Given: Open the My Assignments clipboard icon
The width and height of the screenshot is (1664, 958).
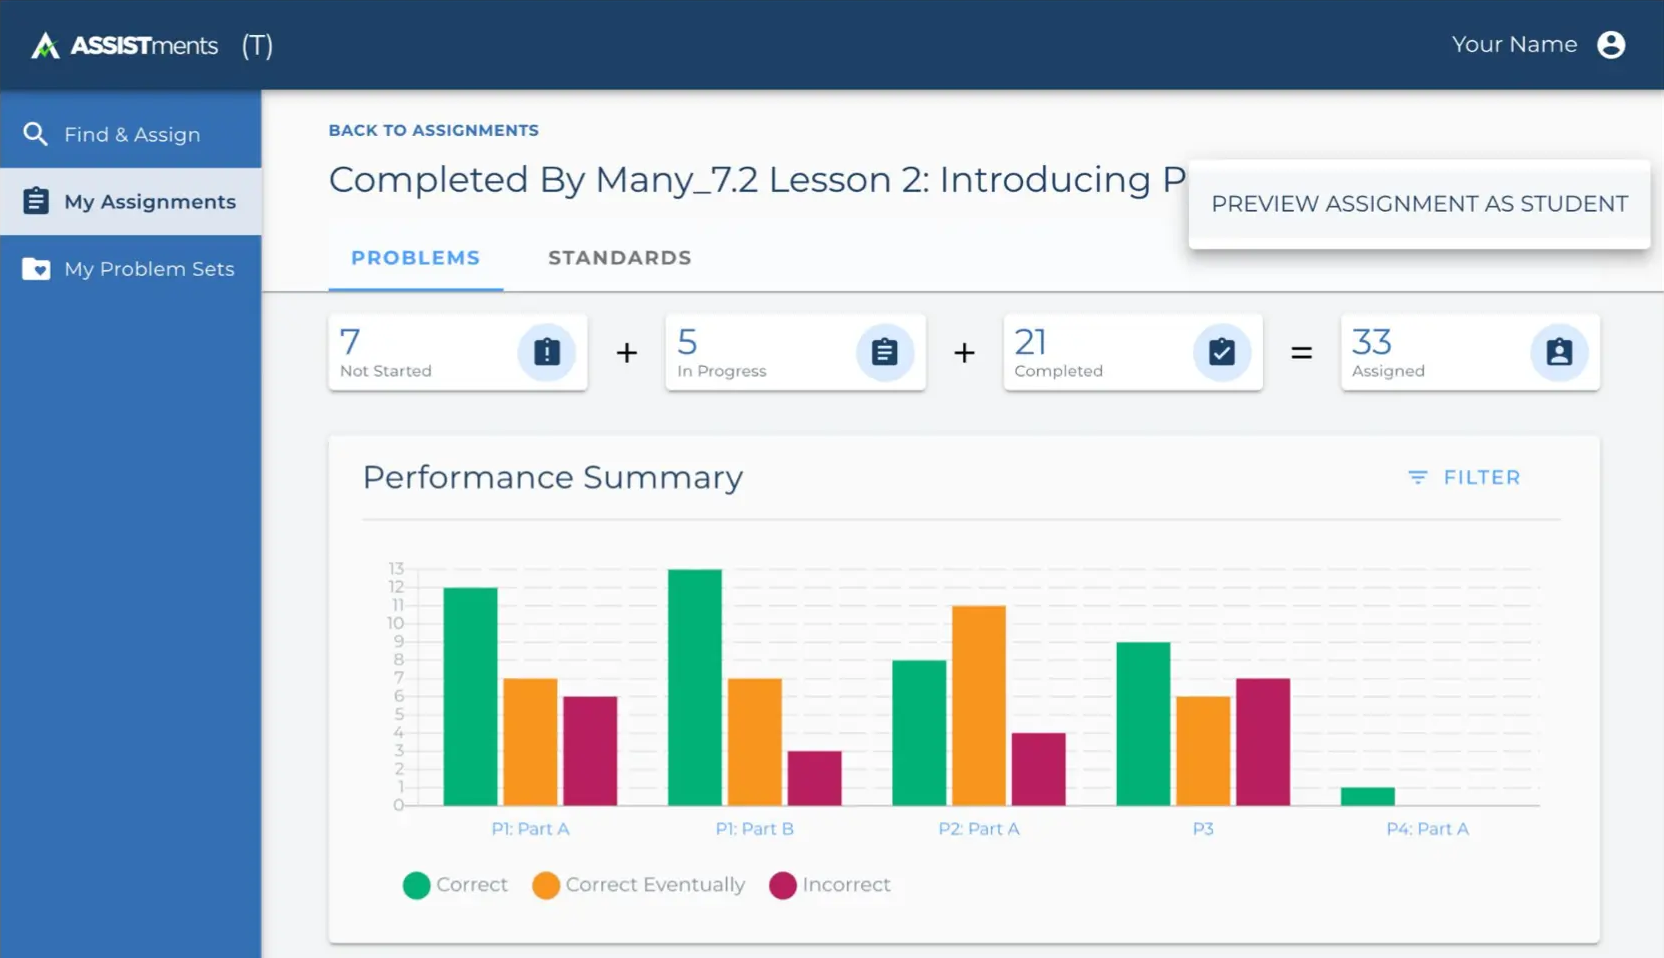Looking at the screenshot, I should [36, 200].
